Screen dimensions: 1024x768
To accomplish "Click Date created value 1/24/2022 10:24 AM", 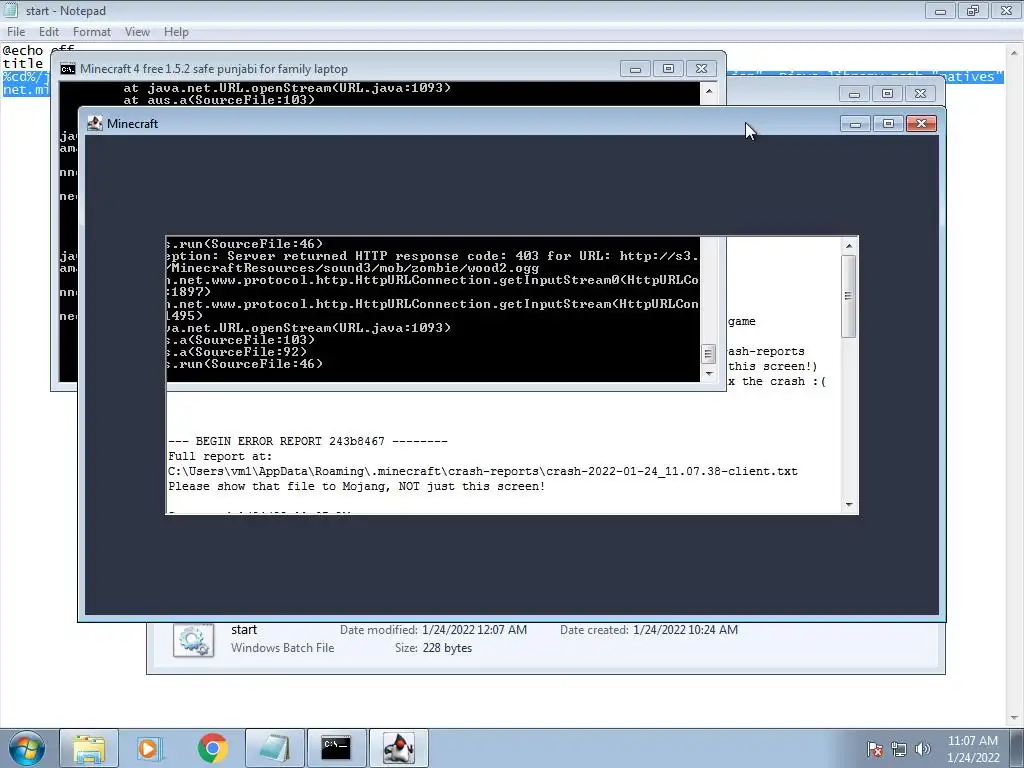I will 685,630.
